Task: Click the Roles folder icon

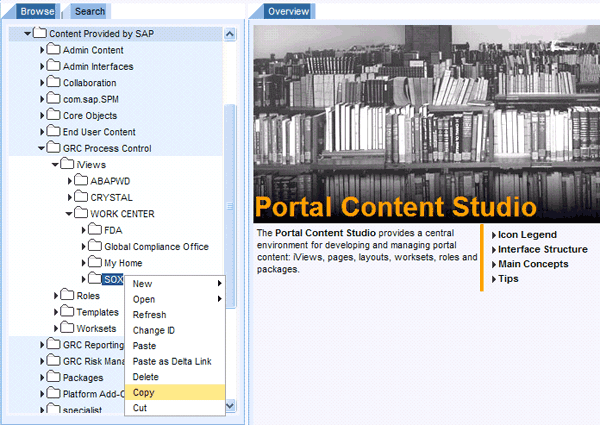Action: tap(67, 295)
